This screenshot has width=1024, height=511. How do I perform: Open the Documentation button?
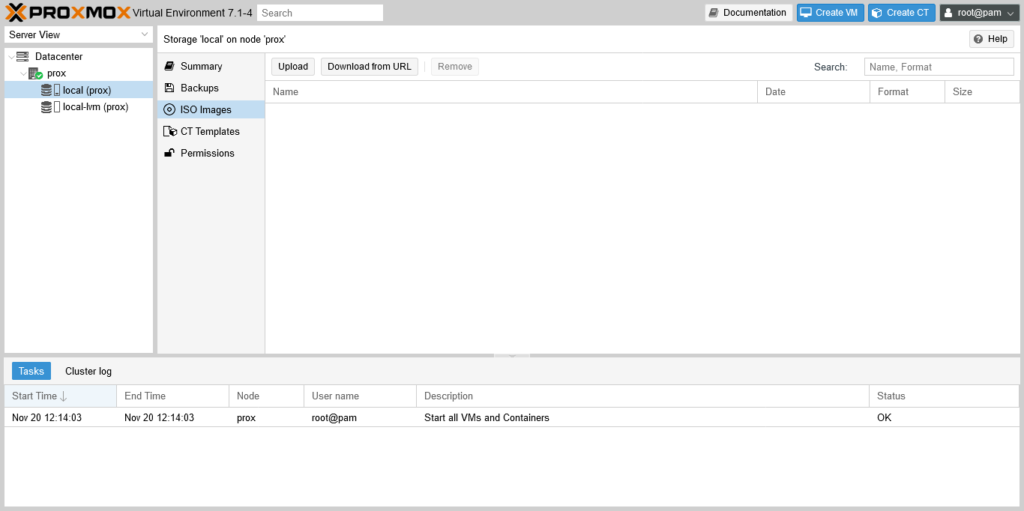click(x=748, y=13)
